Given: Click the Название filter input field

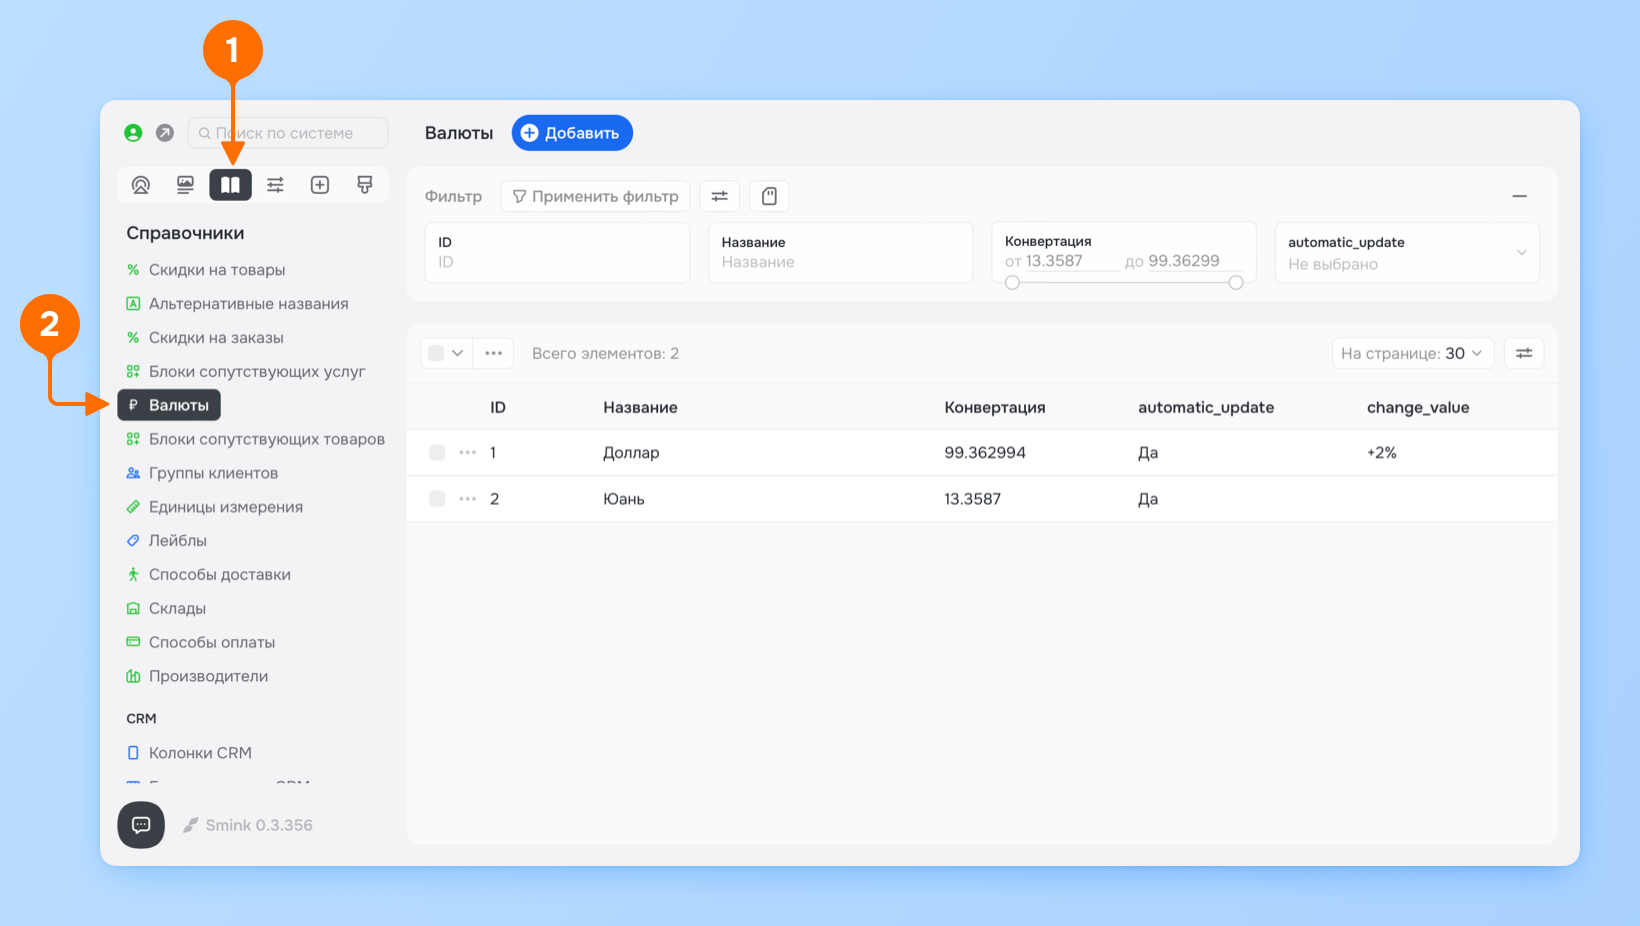Looking at the screenshot, I should [x=840, y=253].
